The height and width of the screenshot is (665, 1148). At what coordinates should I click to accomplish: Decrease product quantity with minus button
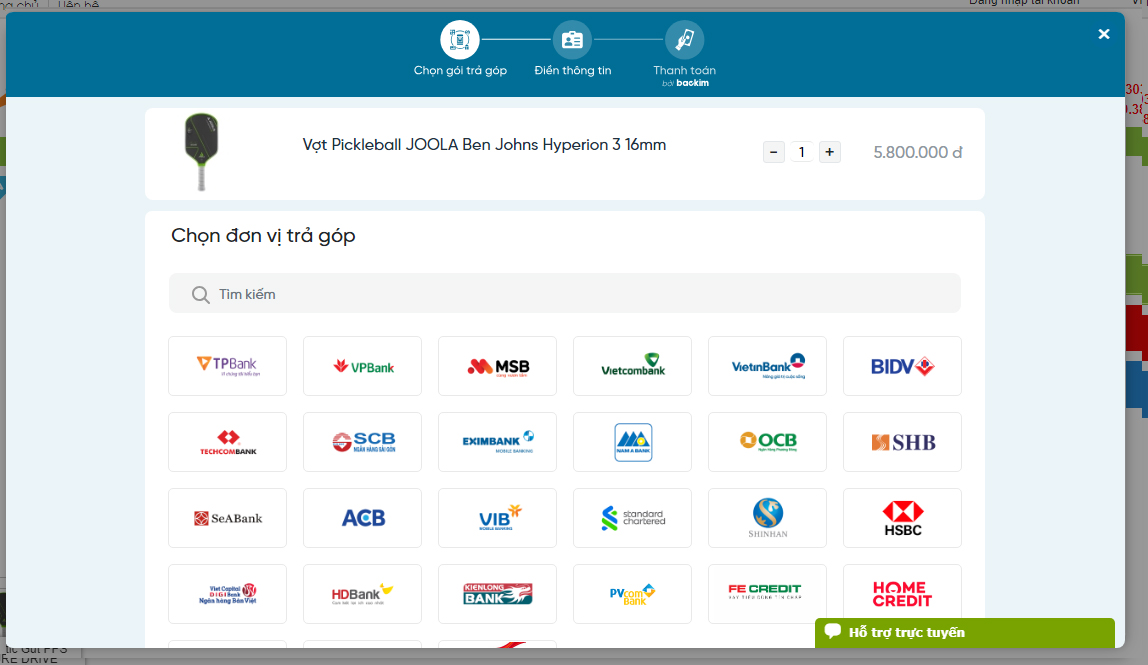pyautogui.click(x=774, y=152)
